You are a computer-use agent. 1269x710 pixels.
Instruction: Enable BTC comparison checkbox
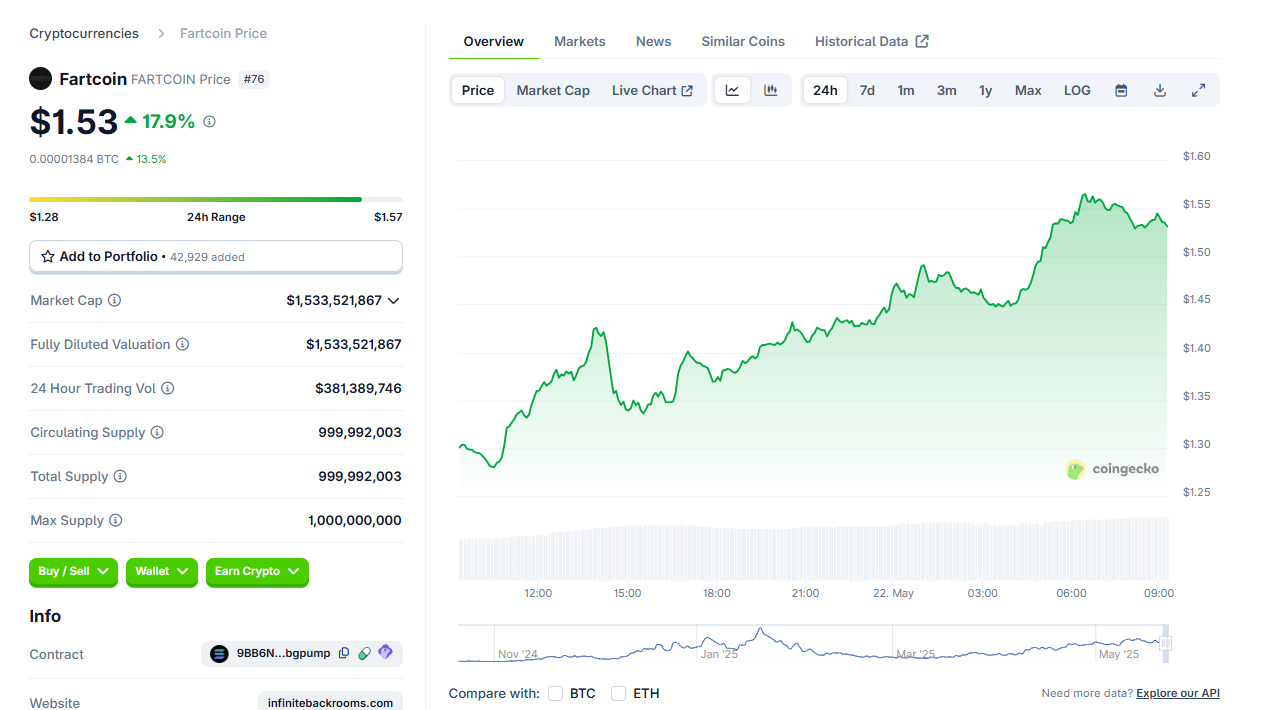tap(556, 693)
